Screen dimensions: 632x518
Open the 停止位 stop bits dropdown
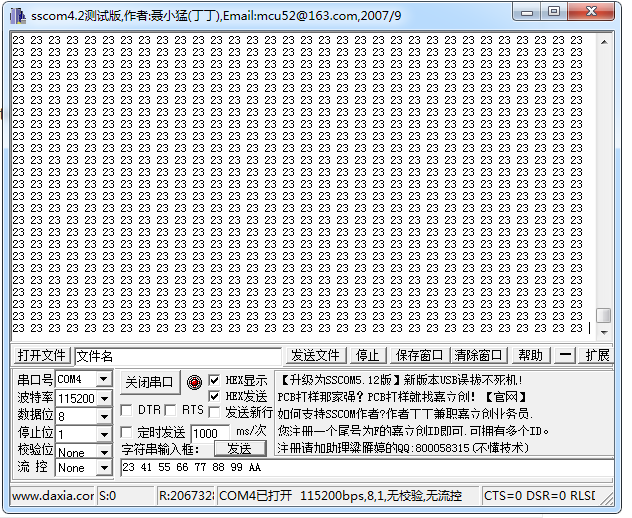pos(104,434)
